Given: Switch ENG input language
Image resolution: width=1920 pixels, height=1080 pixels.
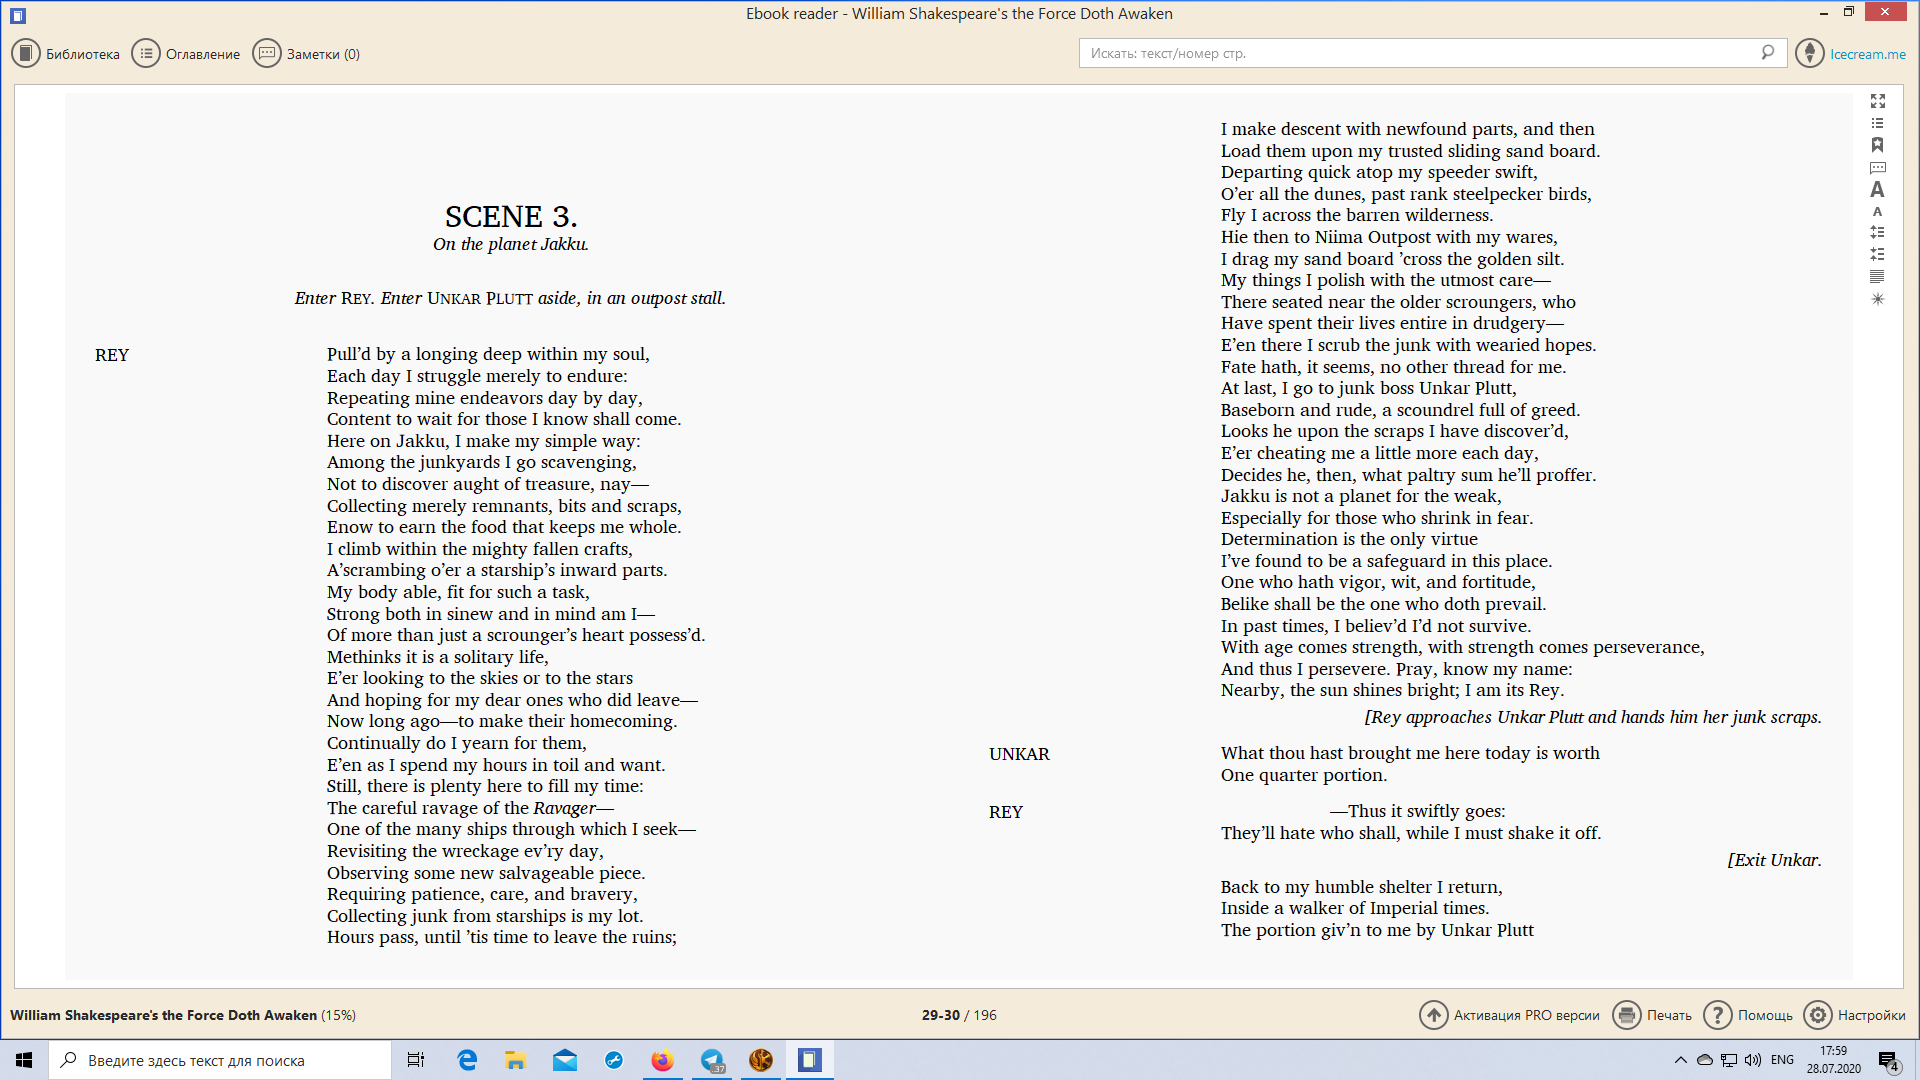Looking at the screenshot, I should 1782,1060.
